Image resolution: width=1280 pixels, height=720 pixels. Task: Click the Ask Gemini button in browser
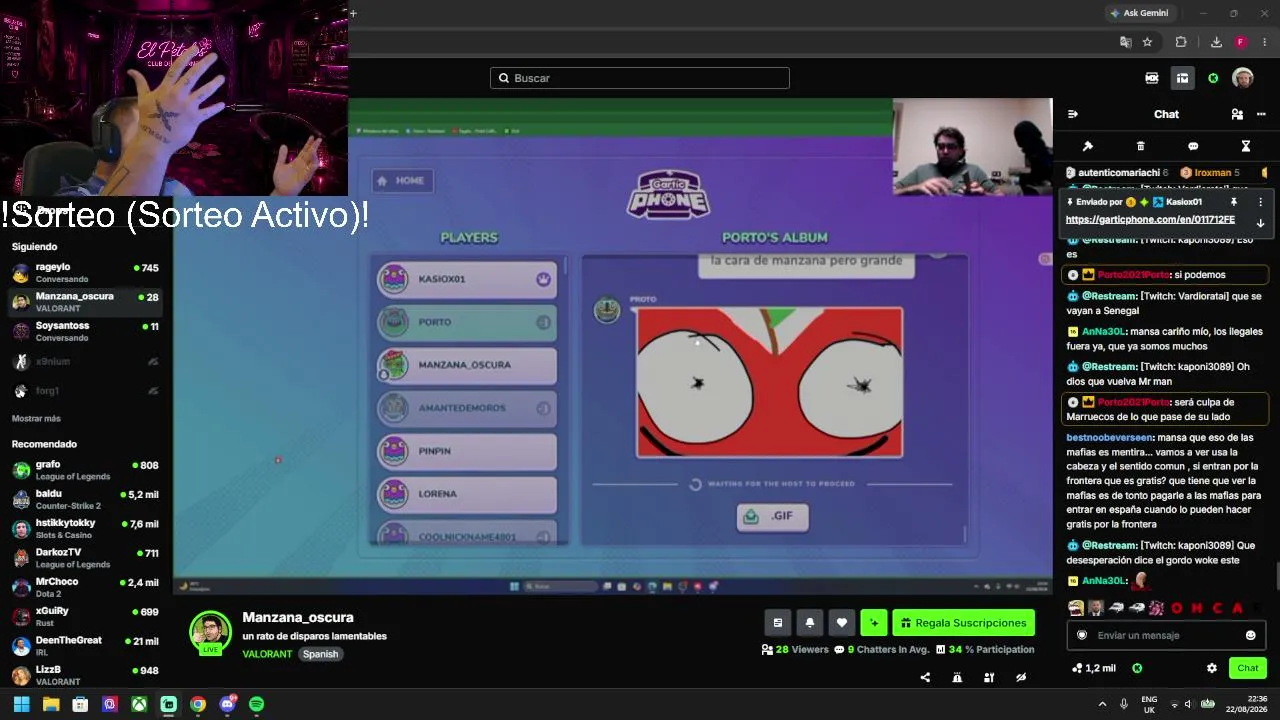[1139, 13]
